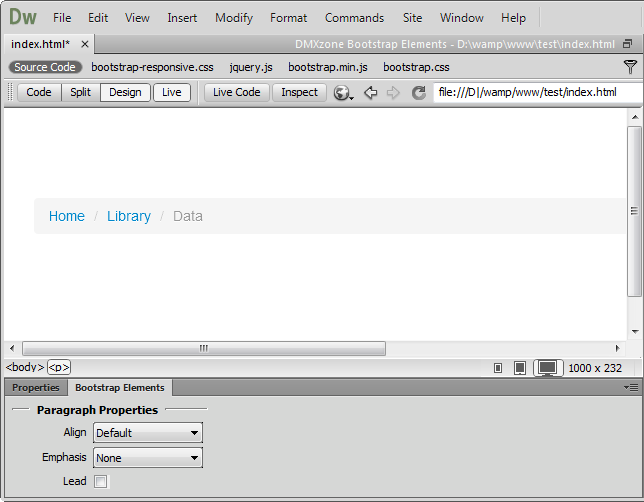Open the Insert menu

point(182,18)
